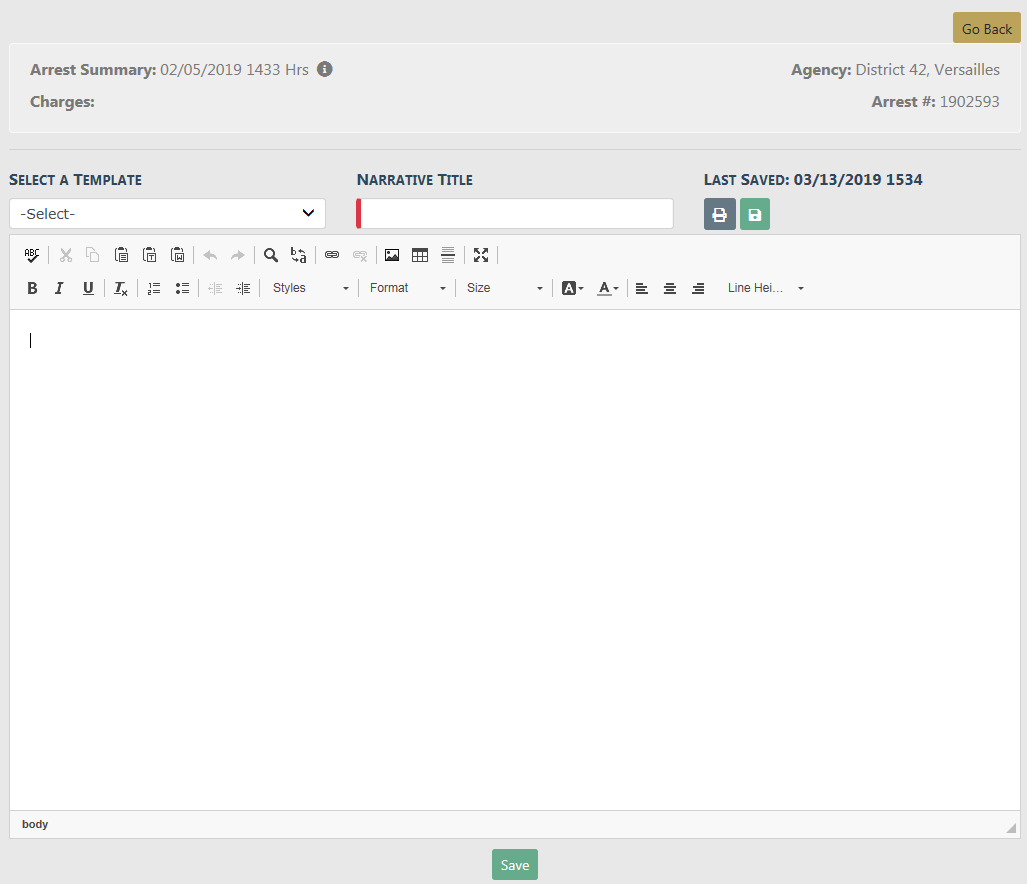
Task: Open the font Size dropdown
Action: pos(504,288)
